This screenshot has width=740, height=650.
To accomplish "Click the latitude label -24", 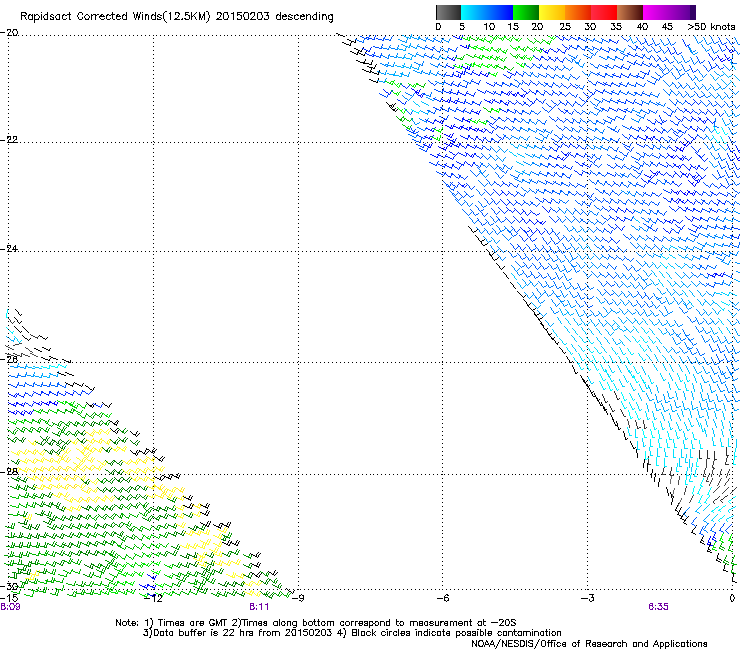I will pos(9,248).
